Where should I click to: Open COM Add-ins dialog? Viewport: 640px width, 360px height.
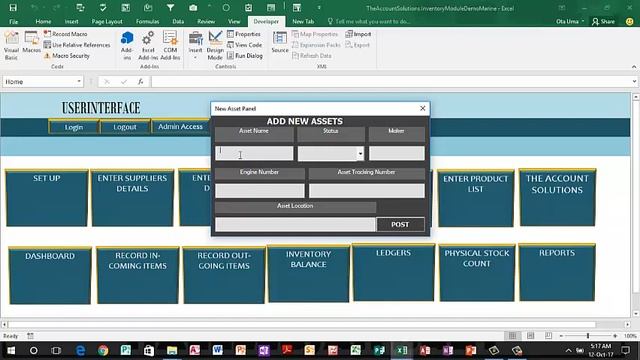[x=170, y=45]
